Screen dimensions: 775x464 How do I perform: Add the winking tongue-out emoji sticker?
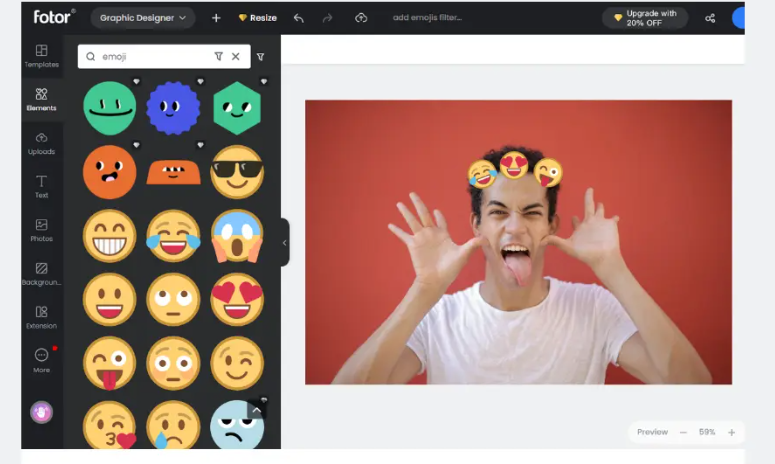(x=109, y=363)
